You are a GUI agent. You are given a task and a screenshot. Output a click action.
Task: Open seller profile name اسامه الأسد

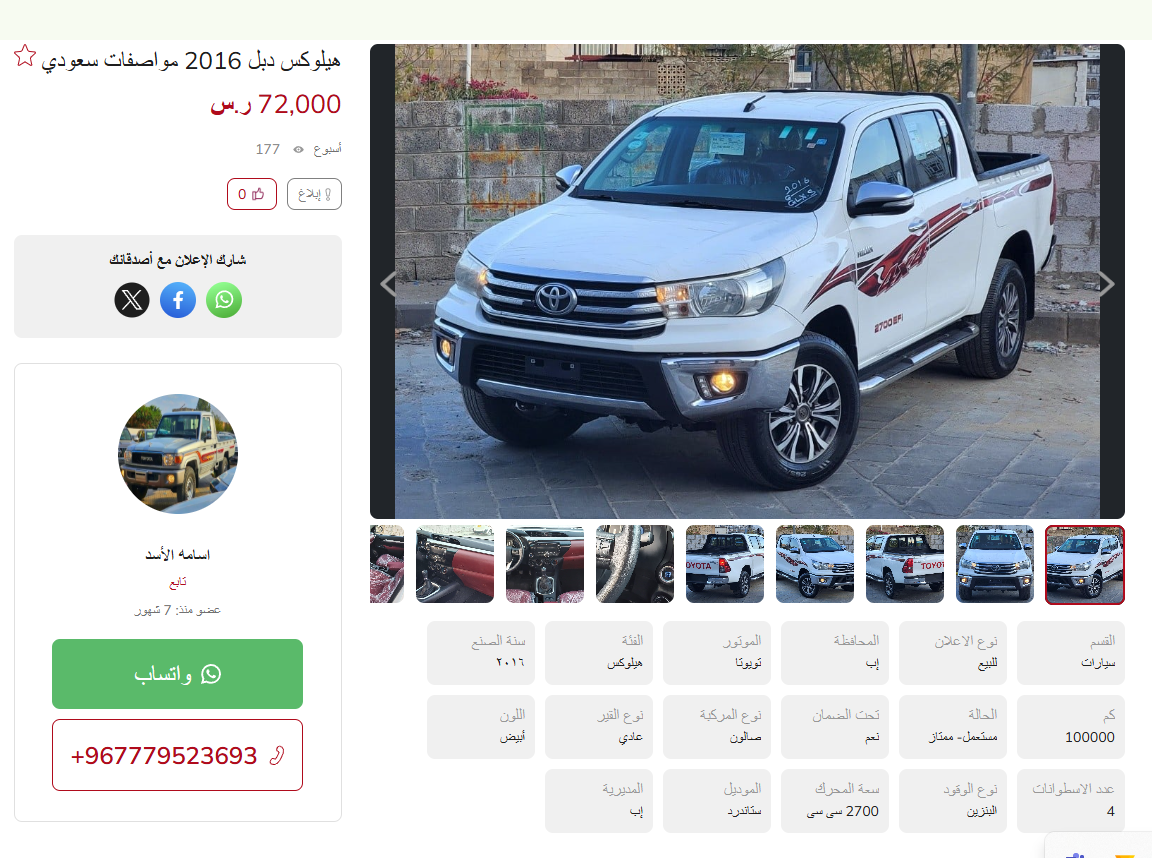click(178, 554)
